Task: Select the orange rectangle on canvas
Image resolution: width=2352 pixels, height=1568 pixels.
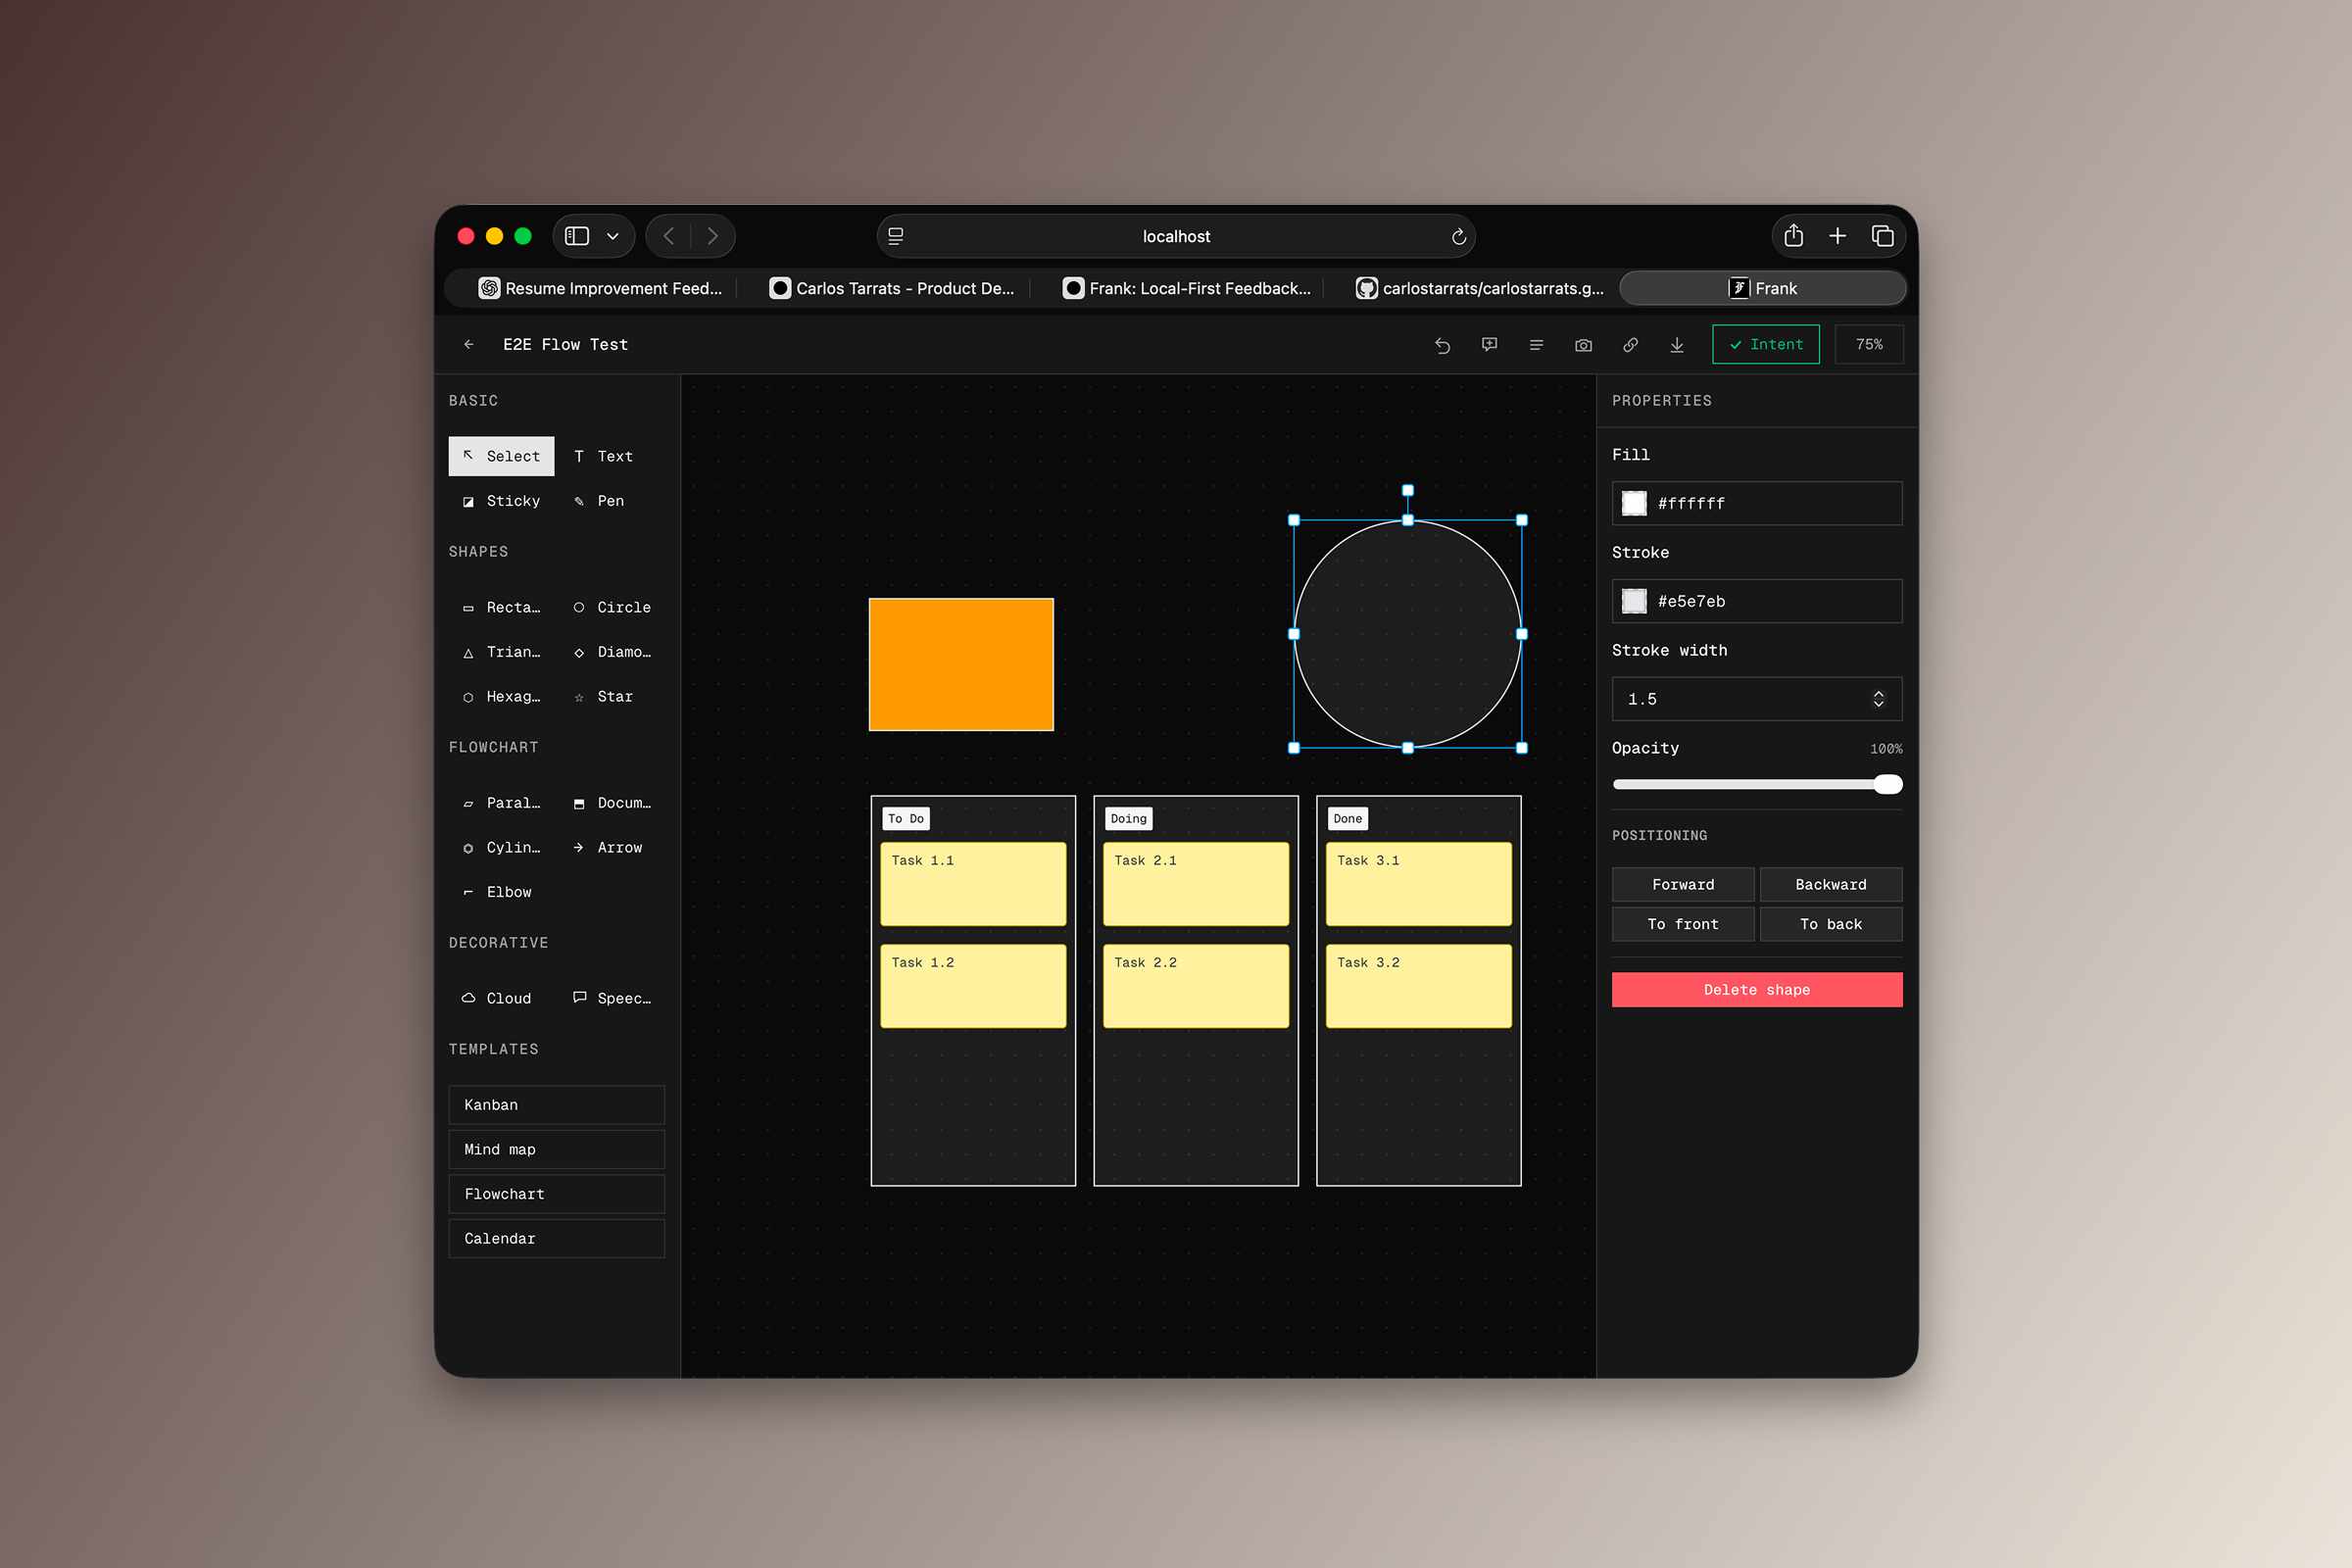Action: point(961,665)
